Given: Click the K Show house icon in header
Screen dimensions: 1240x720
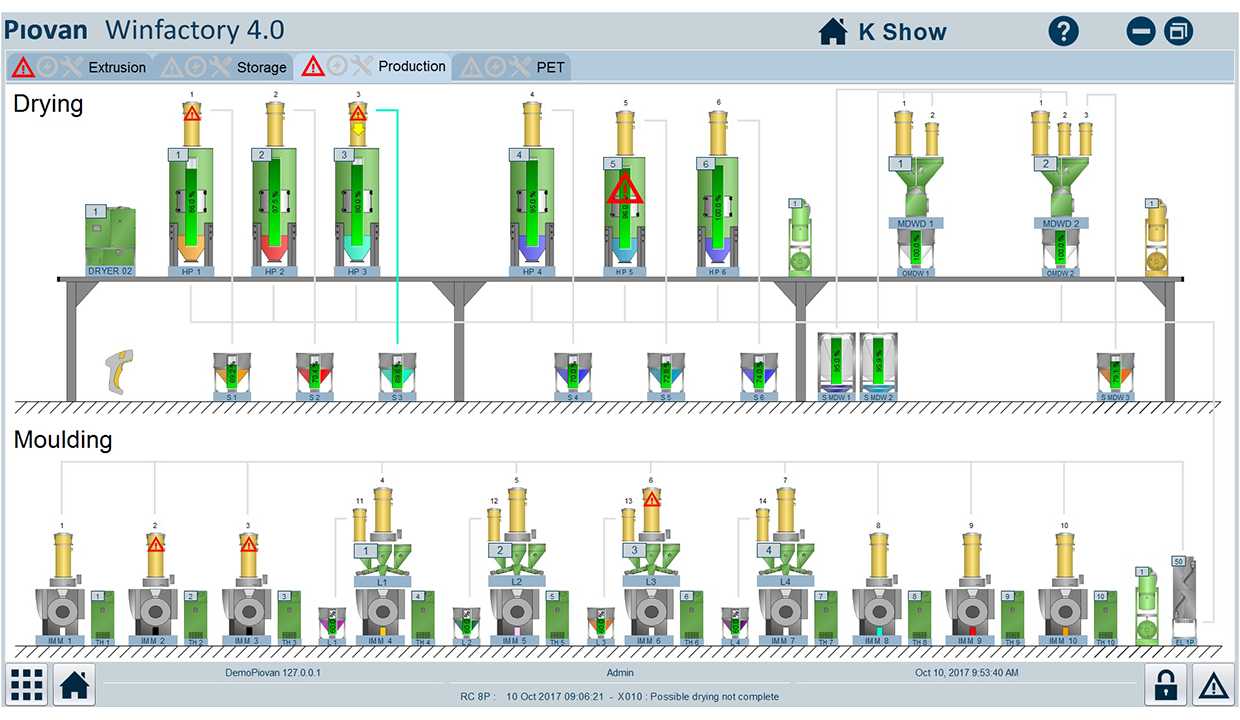Looking at the screenshot, I should [833, 32].
